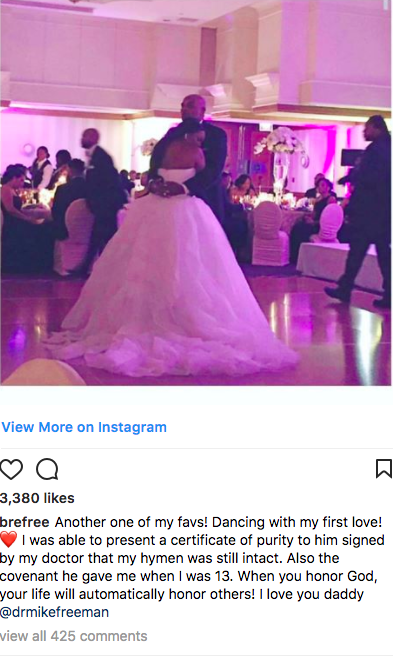The image size is (393, 659).
Task: Click the tall white floral centerpiece in photo
Action: tap(281, 160)
